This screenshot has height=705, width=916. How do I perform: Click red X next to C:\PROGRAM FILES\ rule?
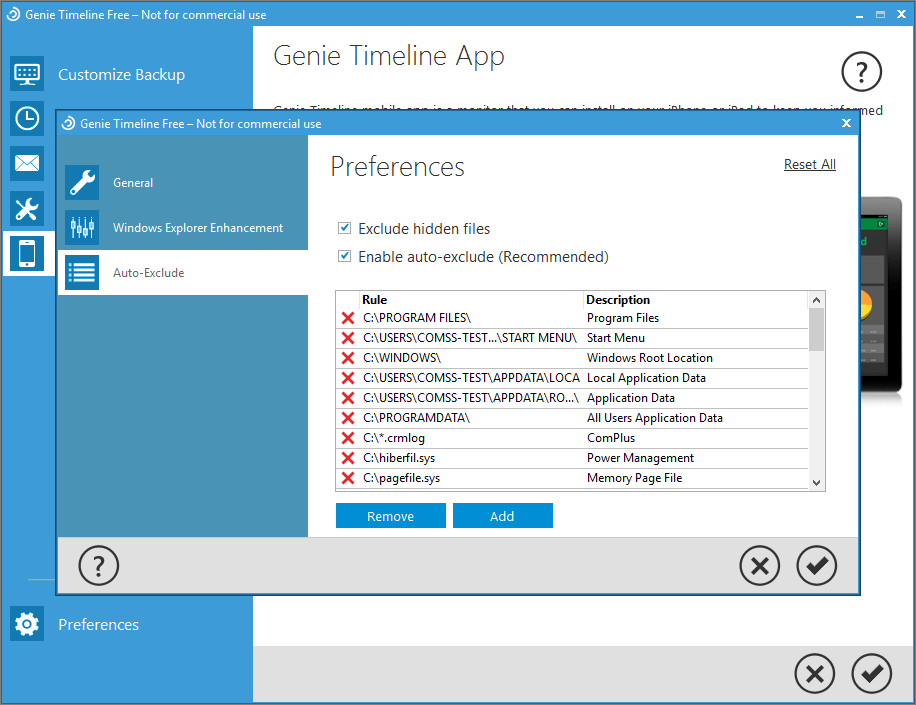click(348, 318)
